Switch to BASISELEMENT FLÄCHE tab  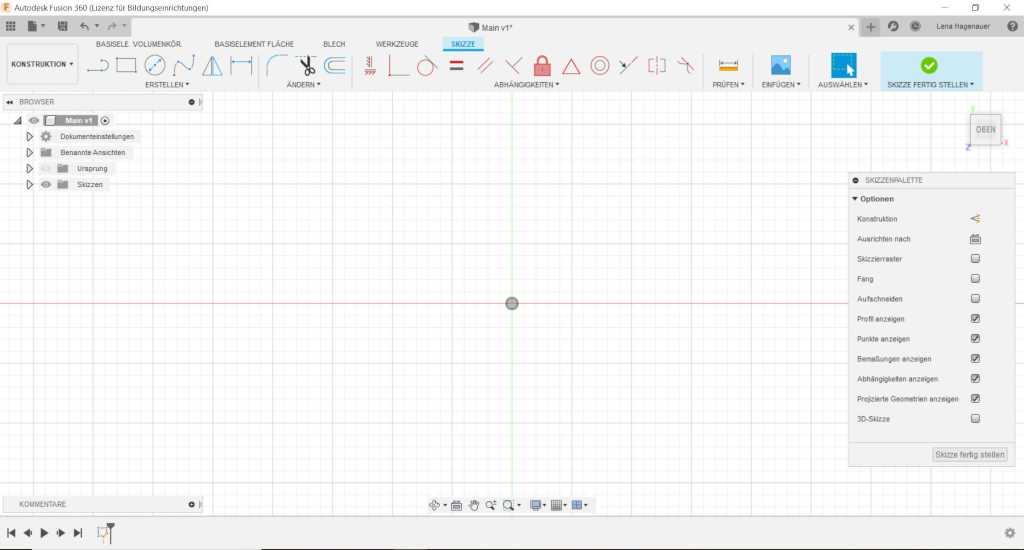pos(254,44)
